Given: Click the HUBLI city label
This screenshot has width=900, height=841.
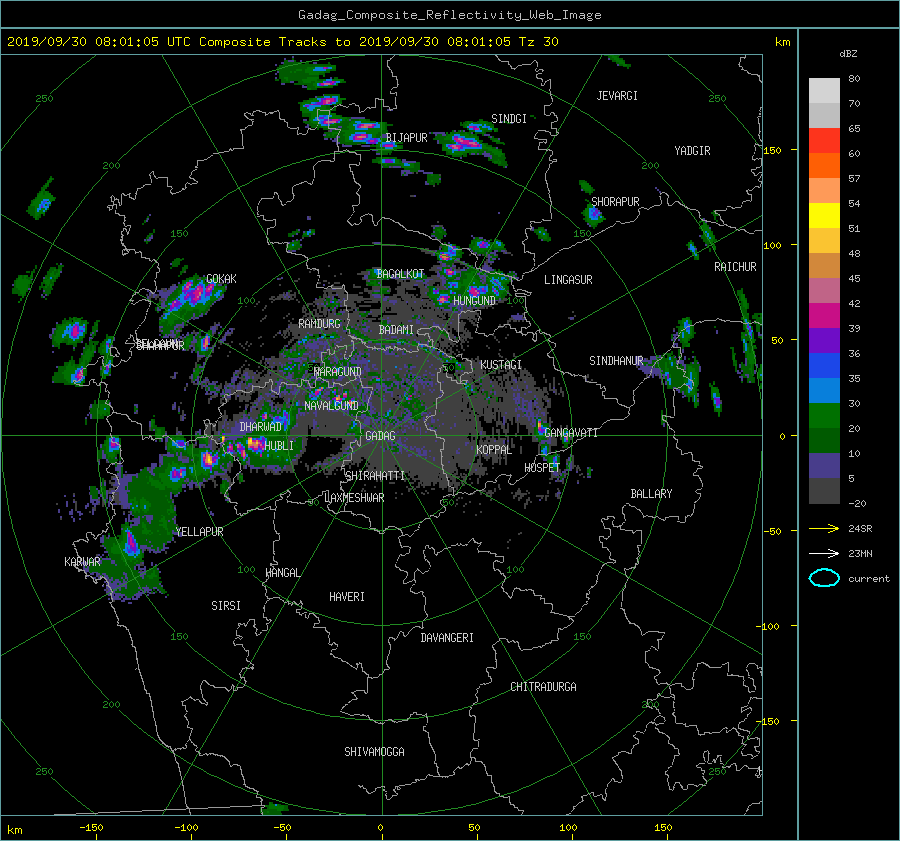Looking at the screenshot, I should [x=279, y=446].
